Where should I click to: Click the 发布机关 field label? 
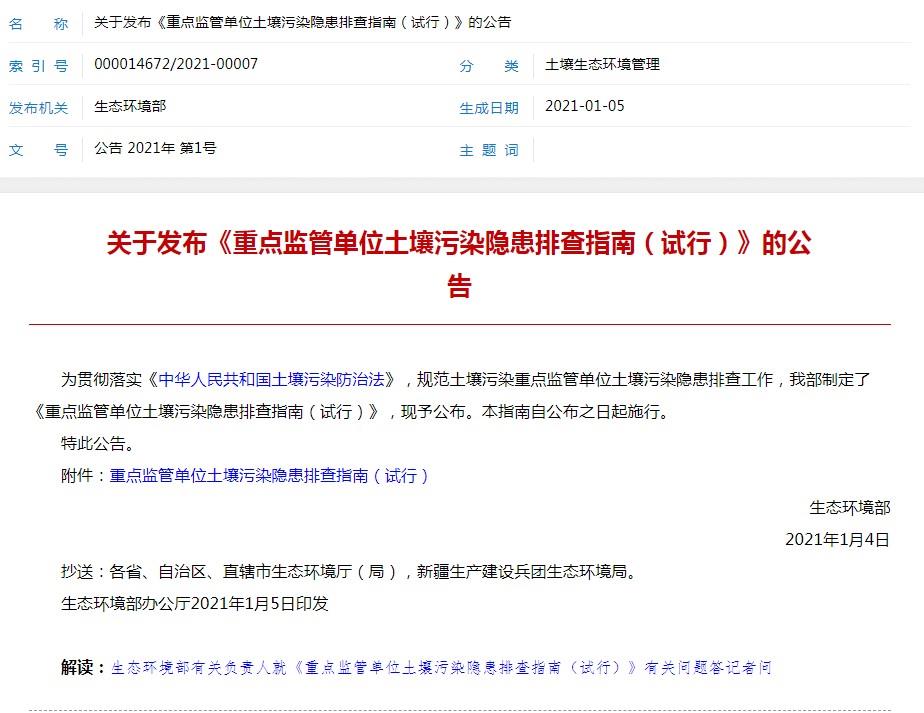(x=39, y=108)
